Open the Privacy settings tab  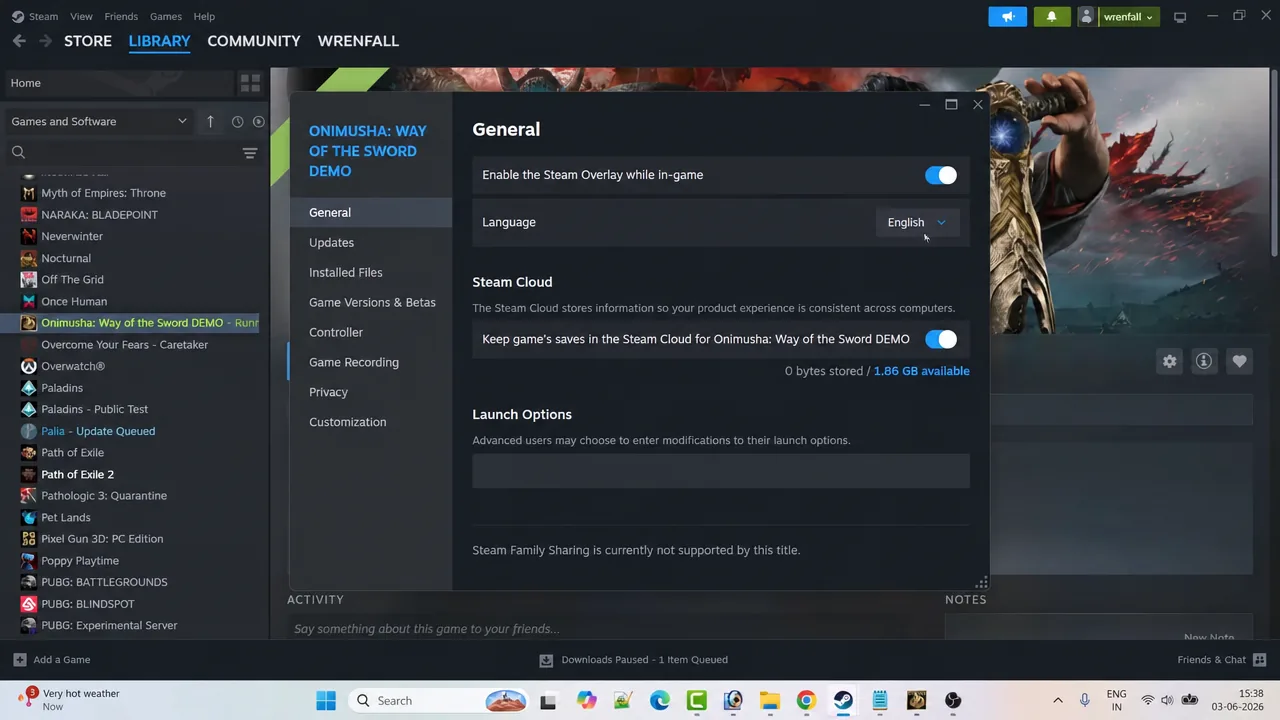pos(370,392)
